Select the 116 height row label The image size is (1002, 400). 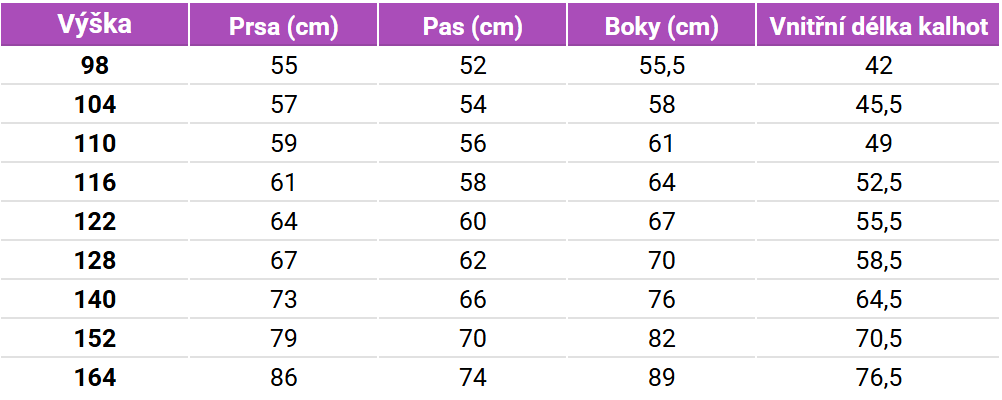[95, 183]
